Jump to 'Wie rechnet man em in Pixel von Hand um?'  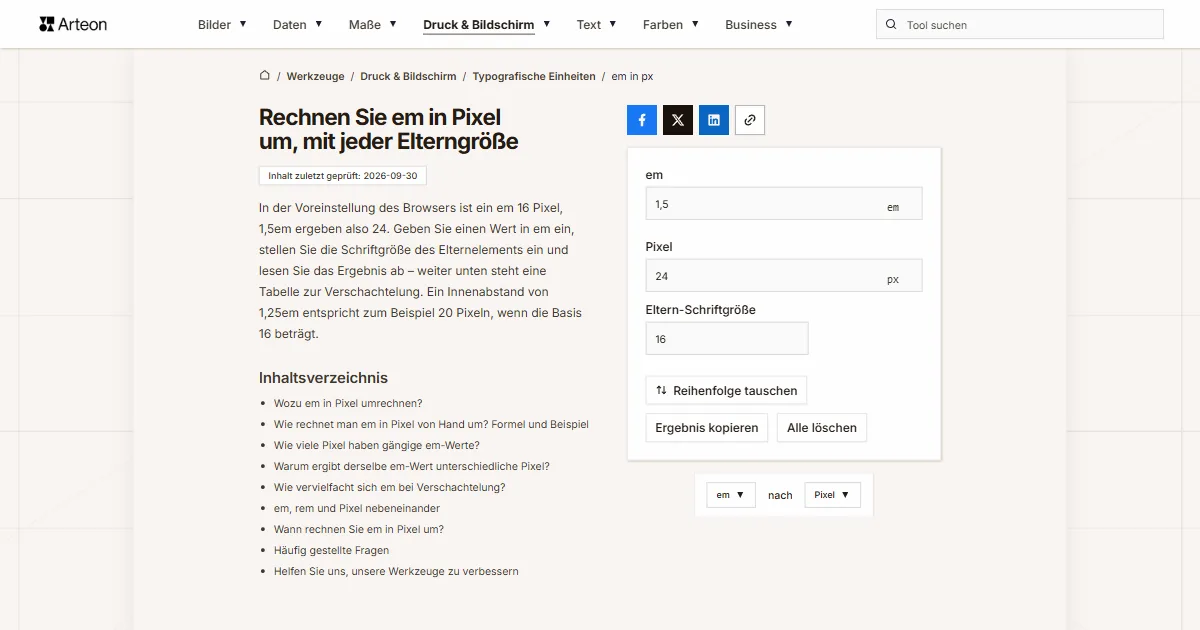(431, 425)
